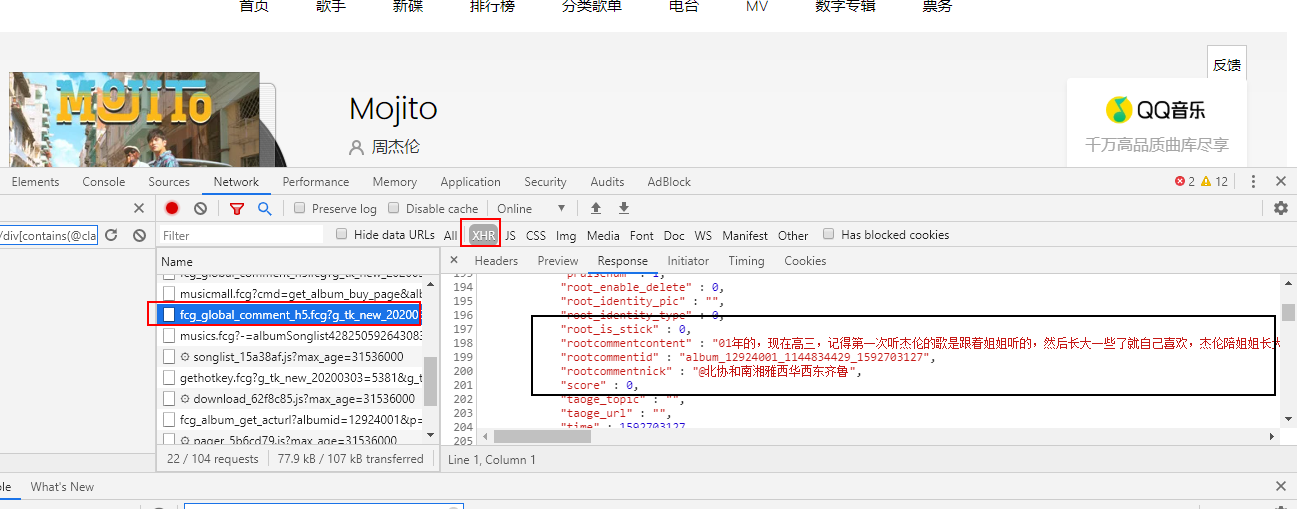Click the yellow warning count indicator

pos(1214,181)
